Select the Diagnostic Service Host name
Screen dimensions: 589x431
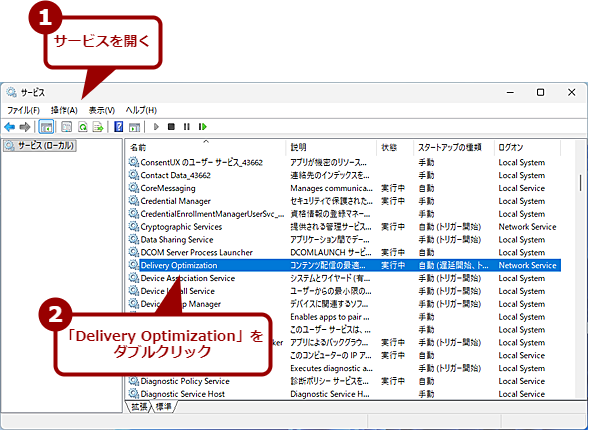(183, 394)
